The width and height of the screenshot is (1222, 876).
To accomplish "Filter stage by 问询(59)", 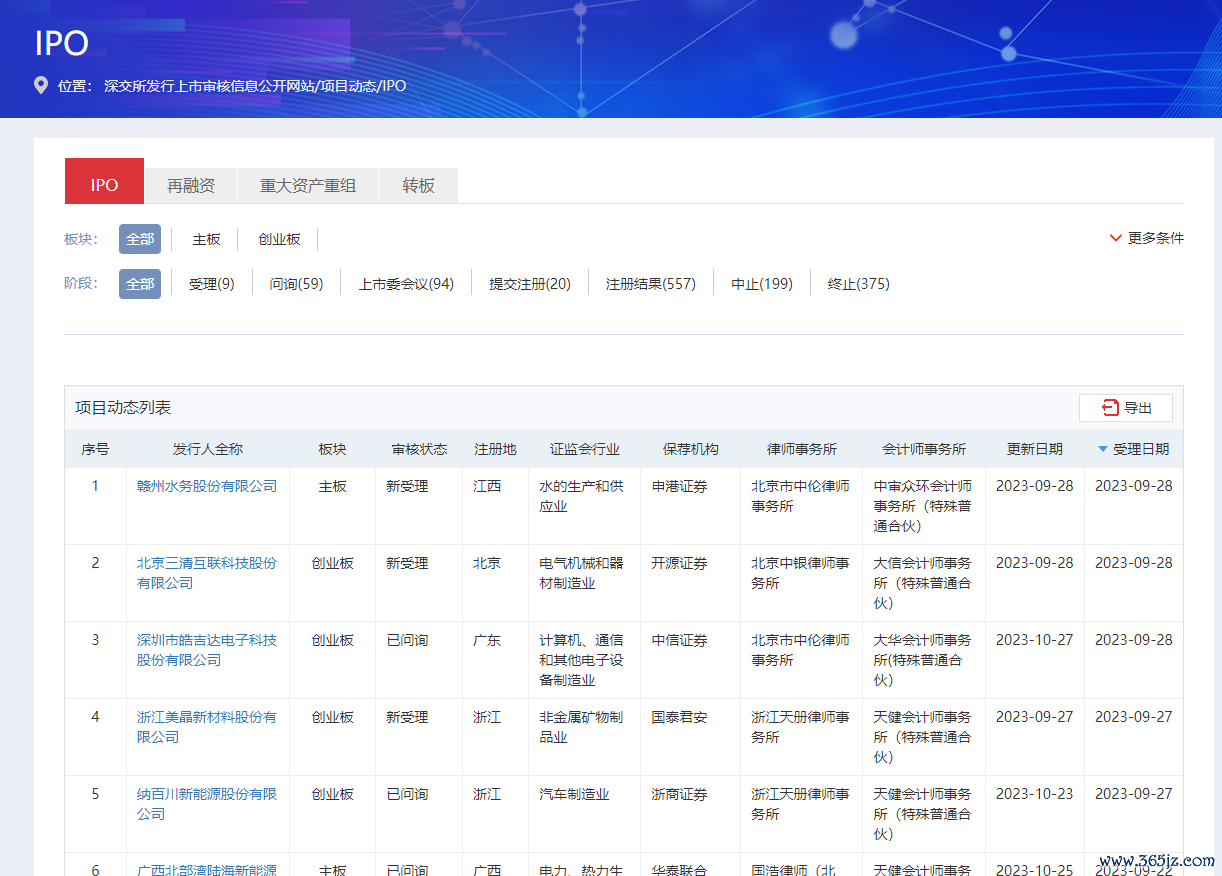I will pyautogui.click(x=297, y=284).
